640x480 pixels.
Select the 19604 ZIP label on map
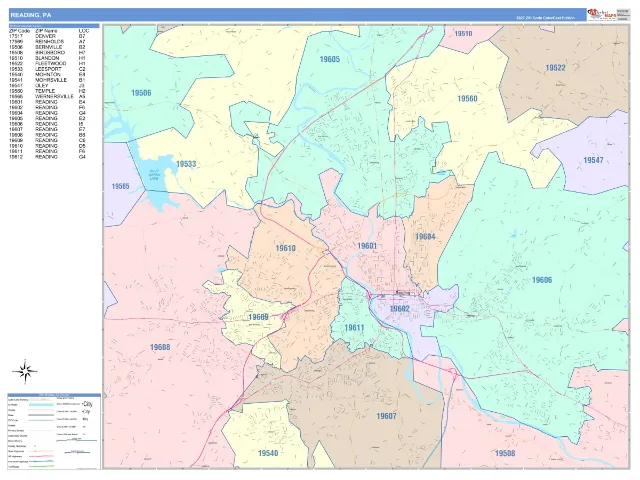[x=425, y=237]
